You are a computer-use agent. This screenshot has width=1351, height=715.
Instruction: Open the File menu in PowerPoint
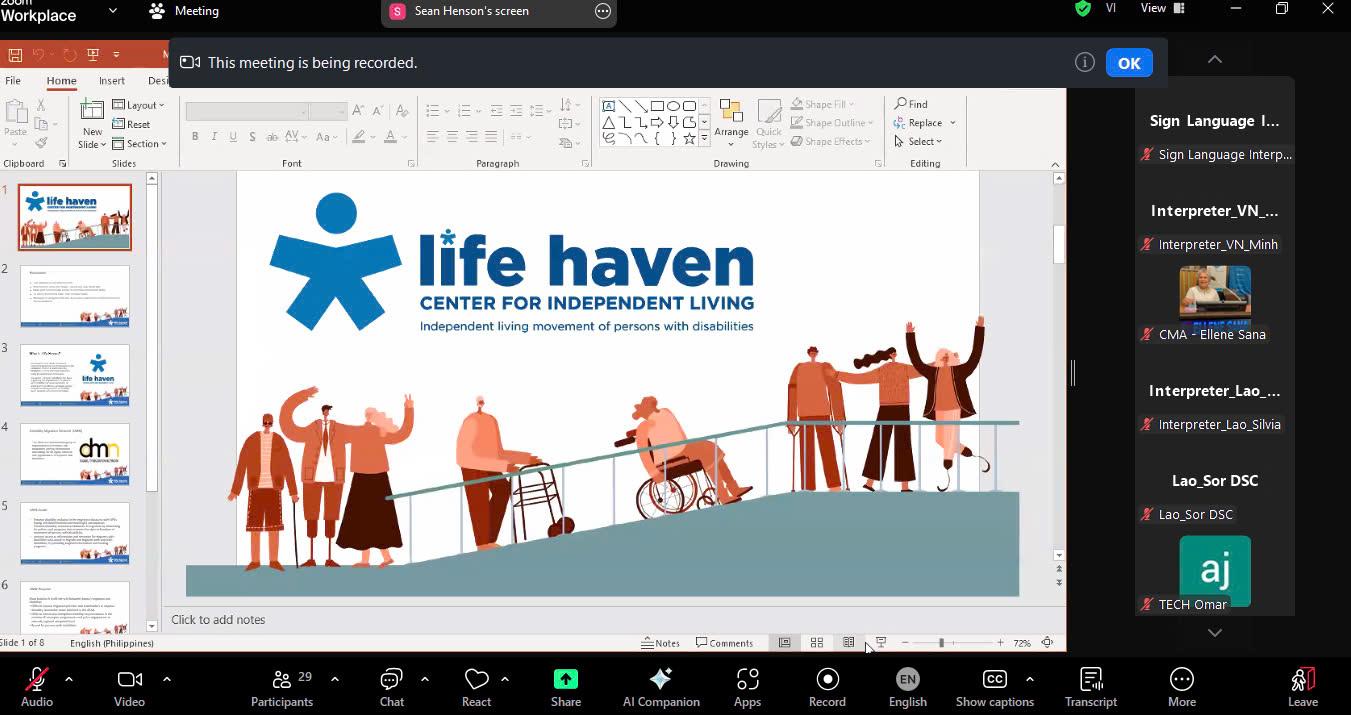point(13,81)
